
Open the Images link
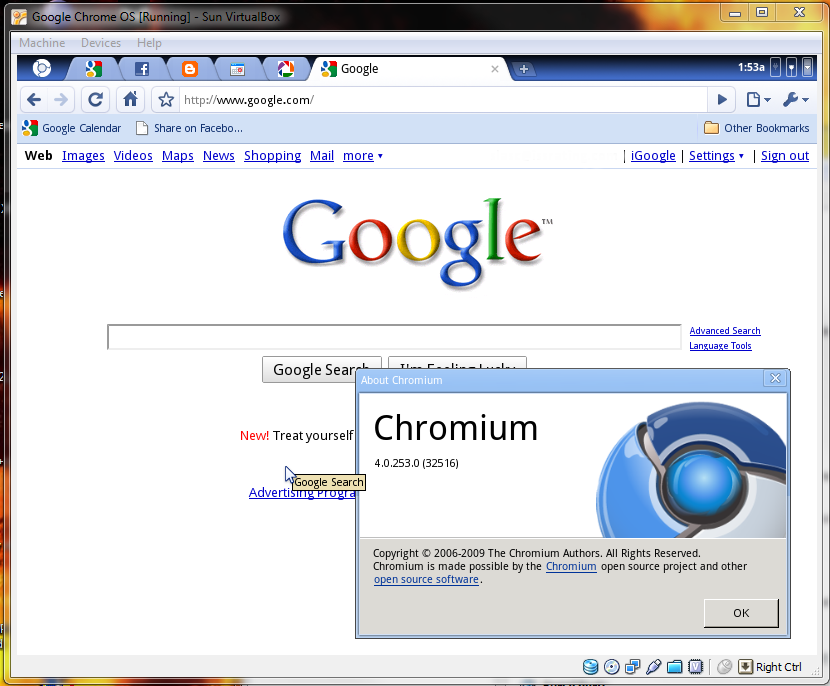point(83,156)
